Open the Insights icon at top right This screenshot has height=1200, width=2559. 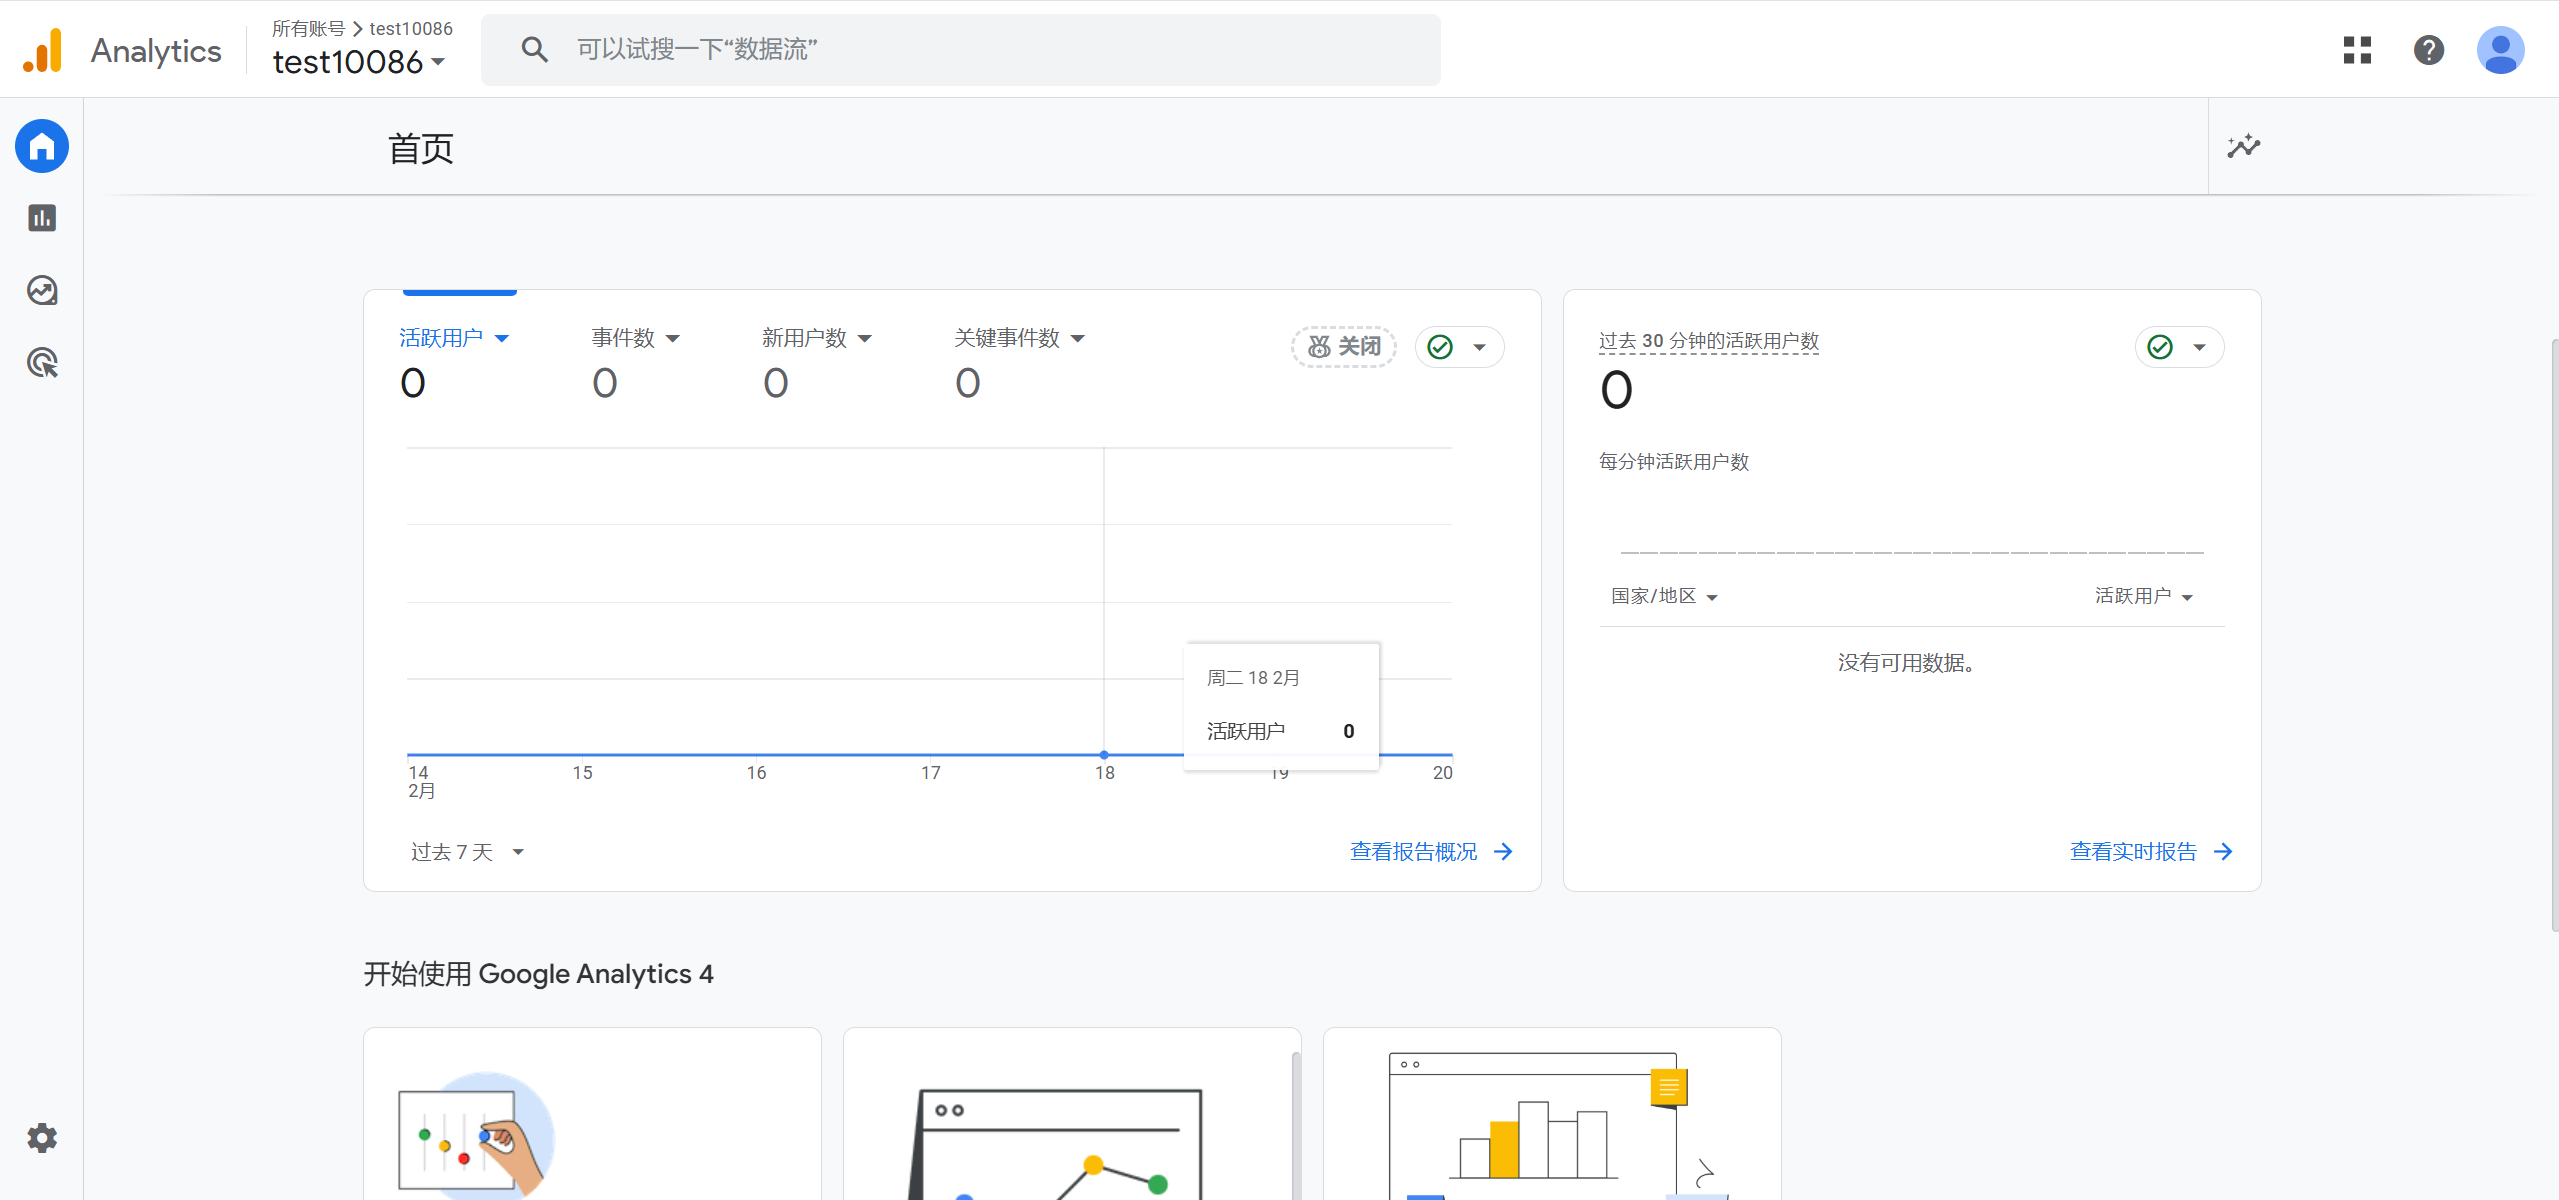tap(2243, 147)
